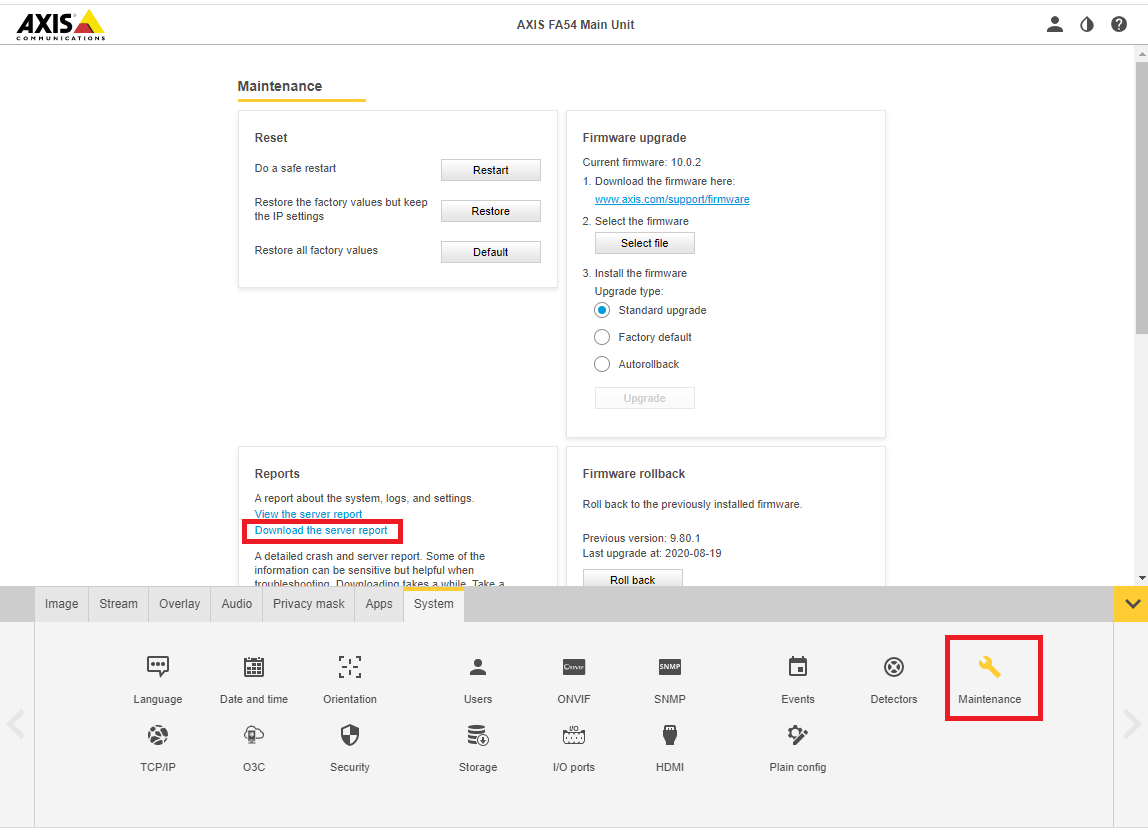
Task: Click Download the server report link
Action: tap(321, 530)
